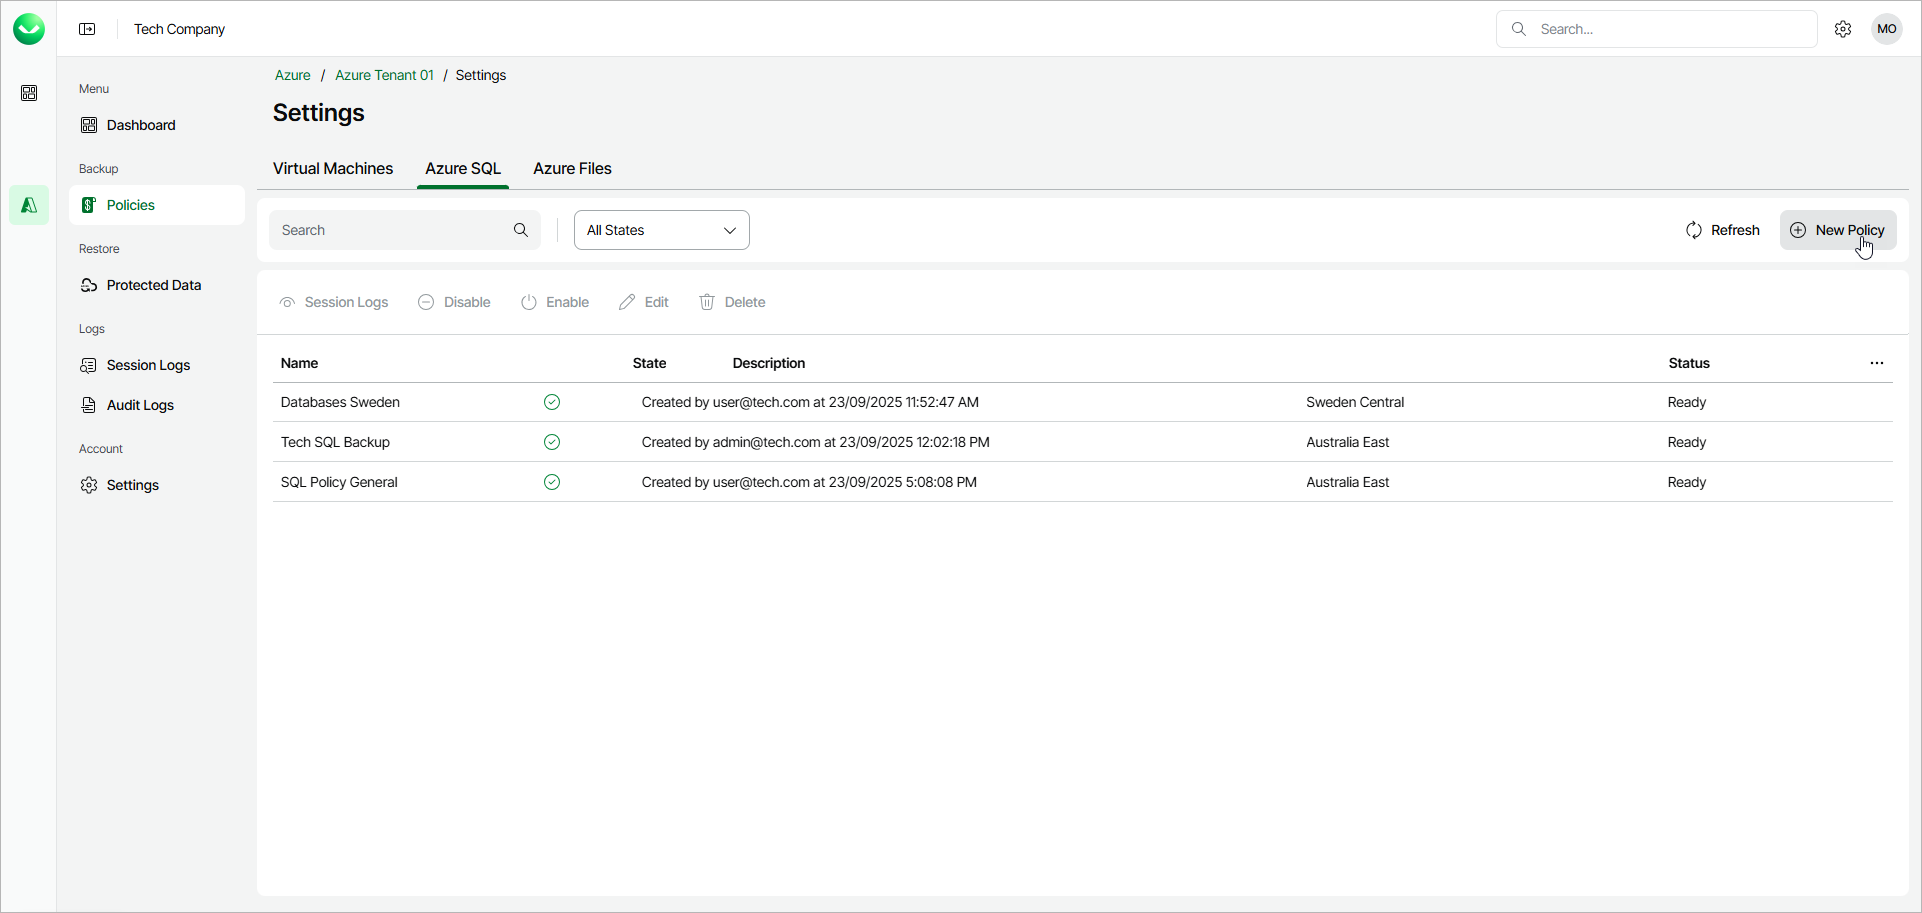Open Audit Logs in sidebar
This screenshot has width=1922, height=913.
click(x=140, y=405)
